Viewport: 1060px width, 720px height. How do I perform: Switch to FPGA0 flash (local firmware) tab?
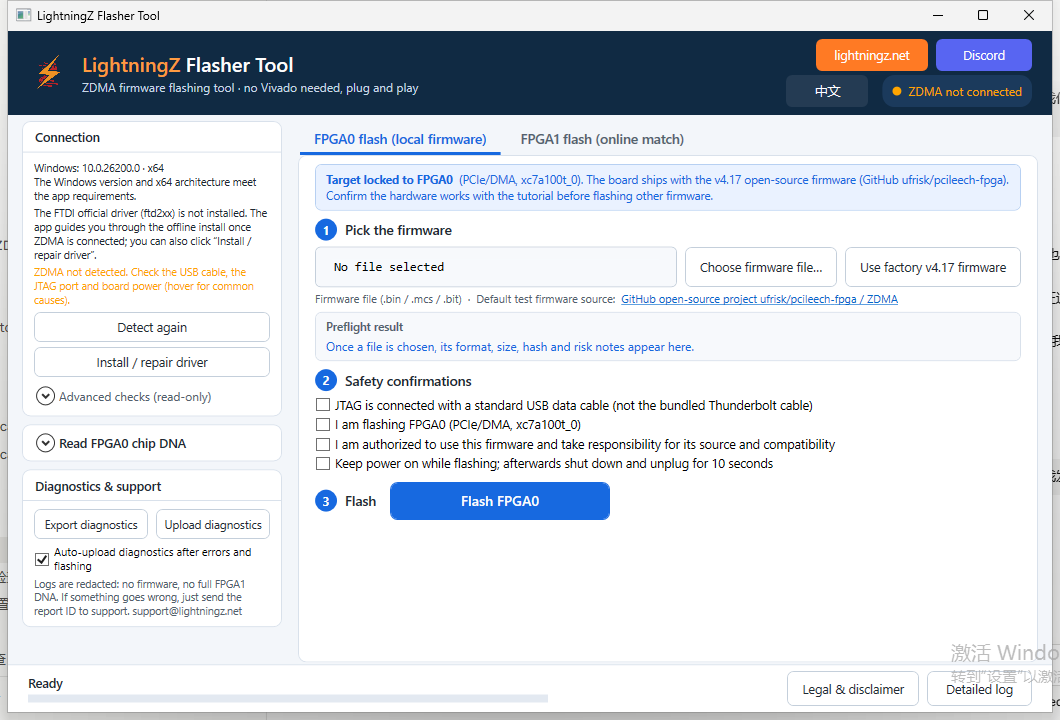(400, 139)
